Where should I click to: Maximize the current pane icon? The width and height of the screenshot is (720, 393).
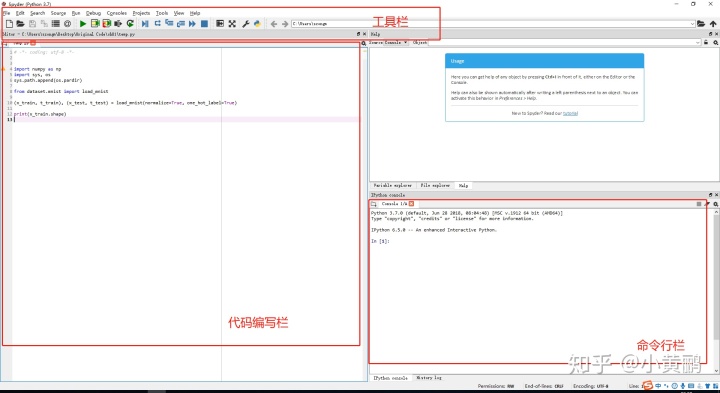[x=220, y=23]
